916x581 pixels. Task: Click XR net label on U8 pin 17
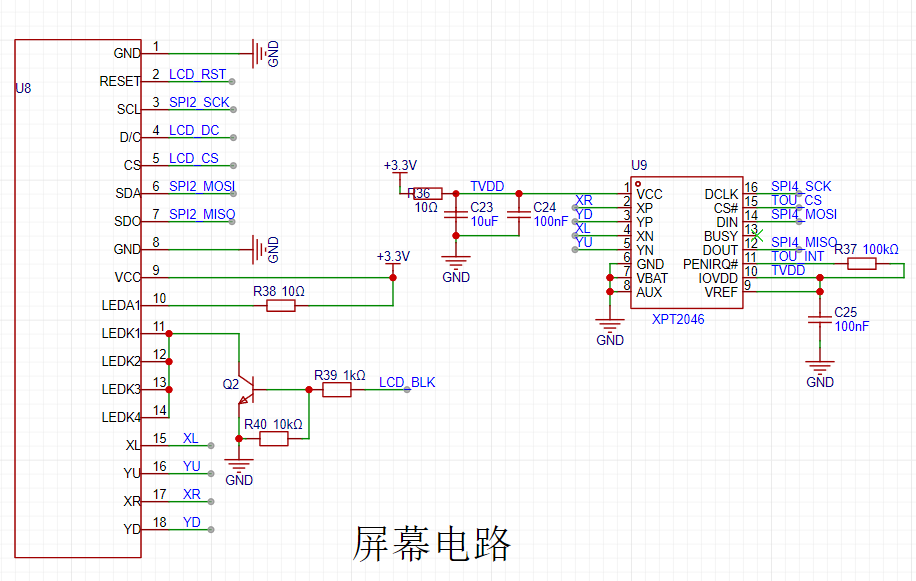tap(192, 495)
